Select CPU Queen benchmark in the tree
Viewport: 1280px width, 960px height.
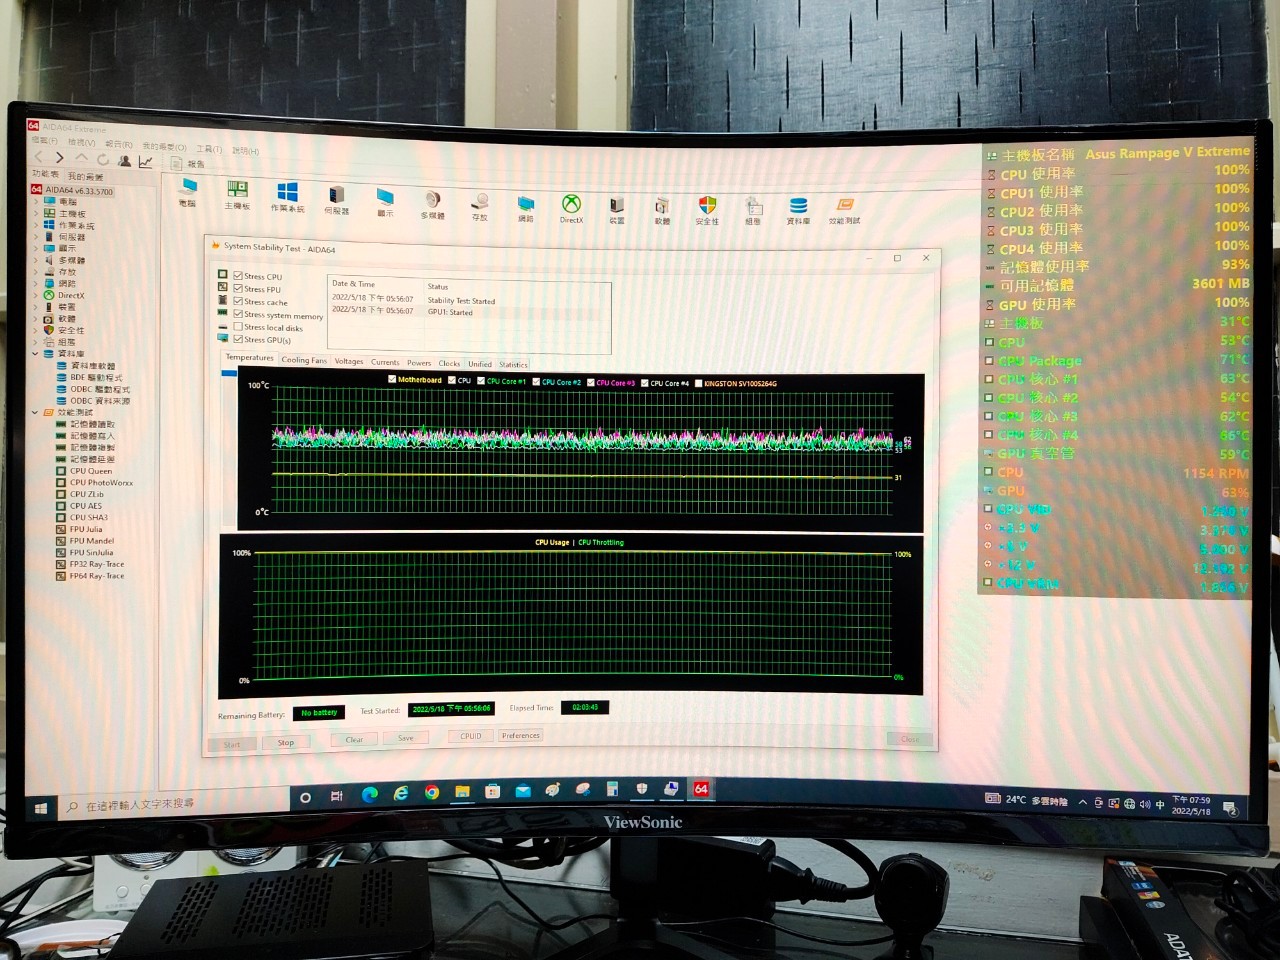(91, 471)
